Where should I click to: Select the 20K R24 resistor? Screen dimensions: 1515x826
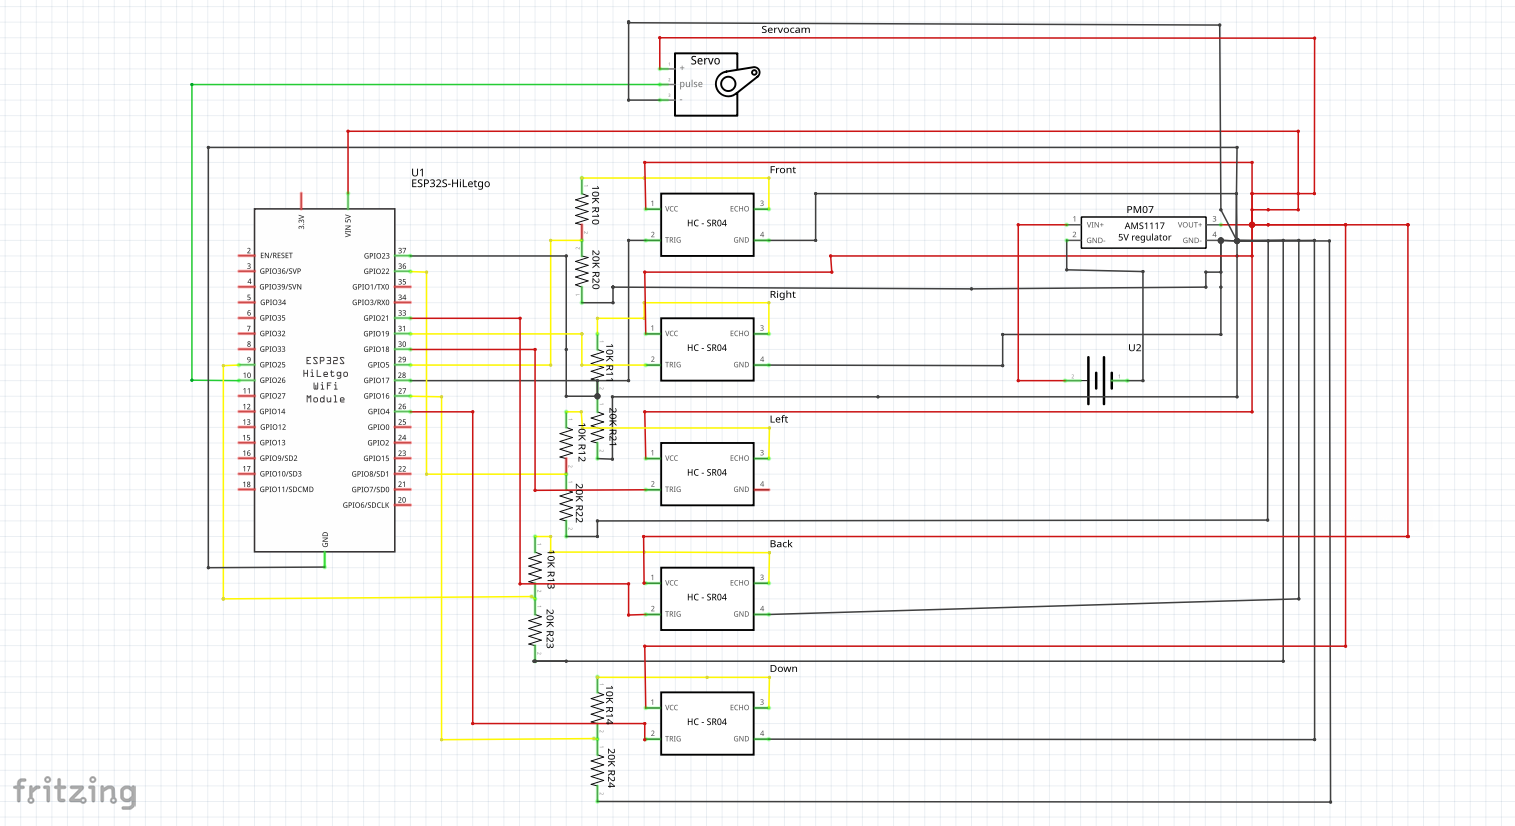pos(598,769)
